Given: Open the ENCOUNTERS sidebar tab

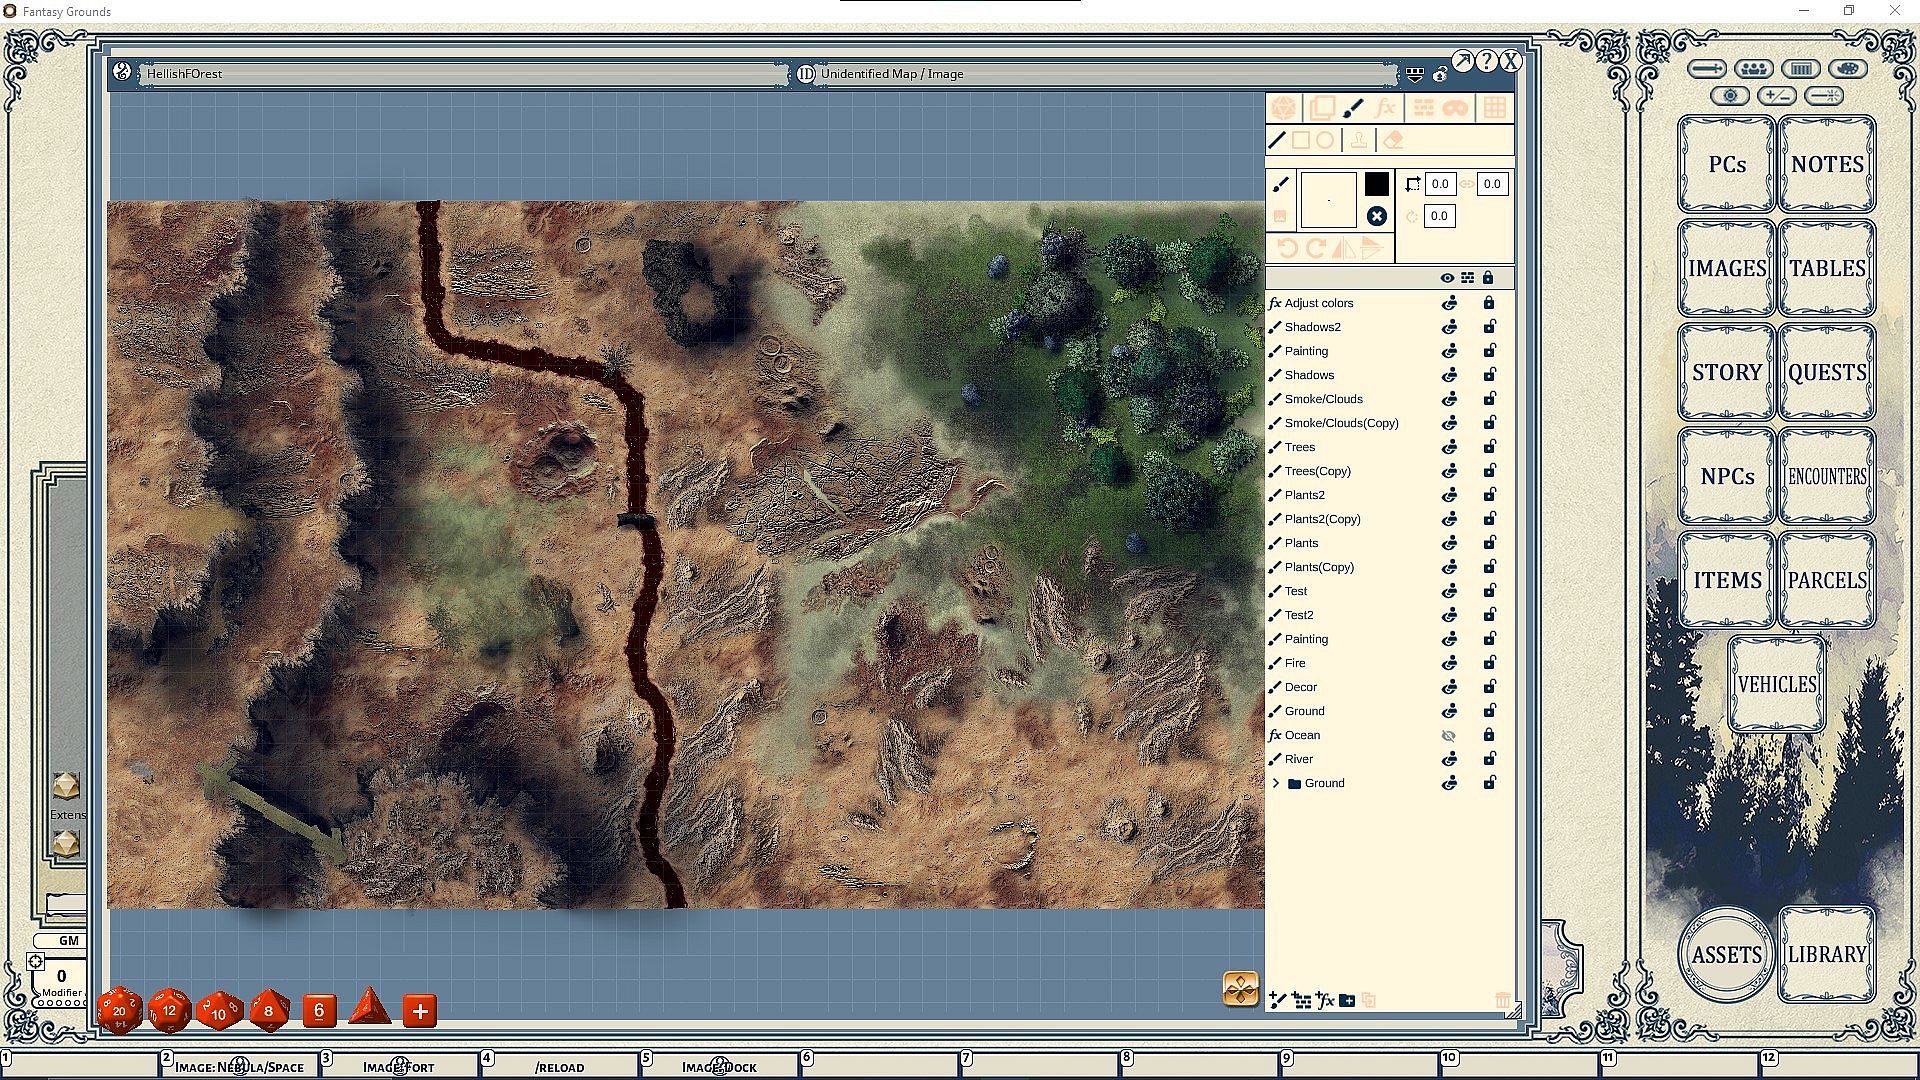Looking at the screenshot, I should tap(1827, 476).
